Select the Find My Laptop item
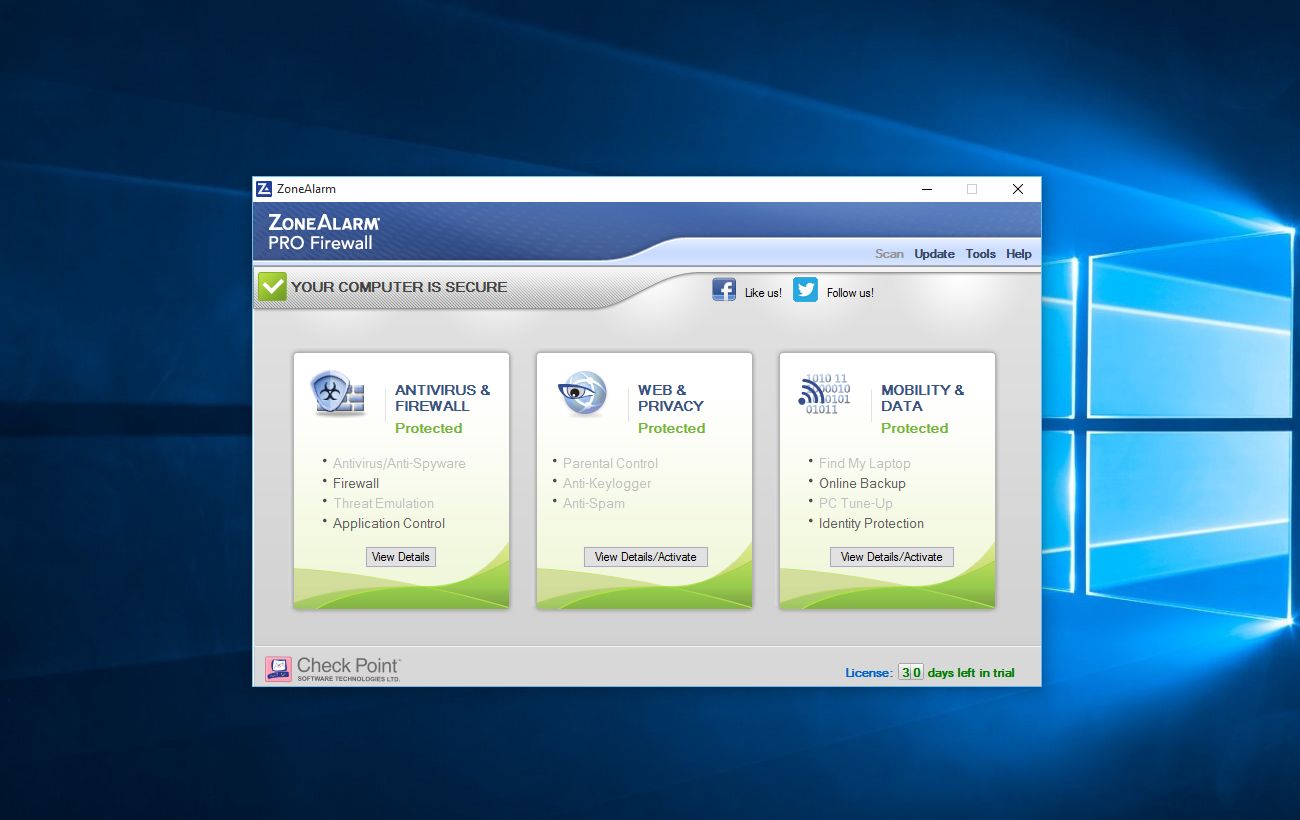 [864, 463]
